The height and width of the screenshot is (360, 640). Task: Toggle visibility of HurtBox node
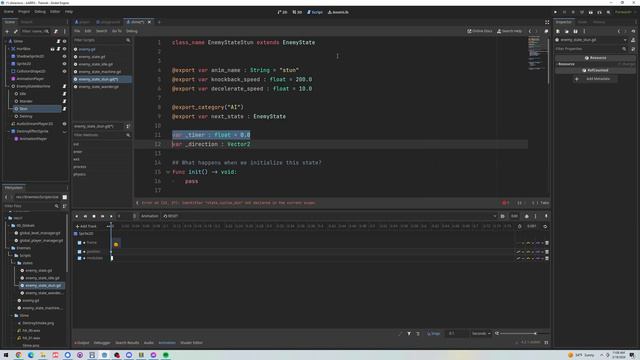tap(64, 49)
